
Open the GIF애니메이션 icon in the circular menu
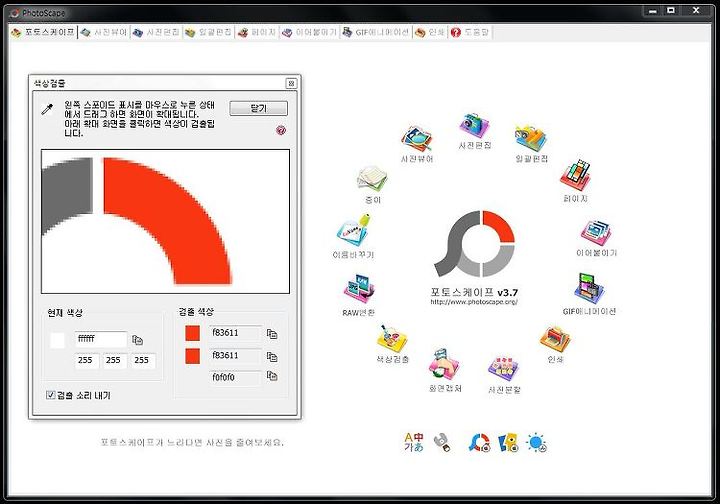(589, 289)
